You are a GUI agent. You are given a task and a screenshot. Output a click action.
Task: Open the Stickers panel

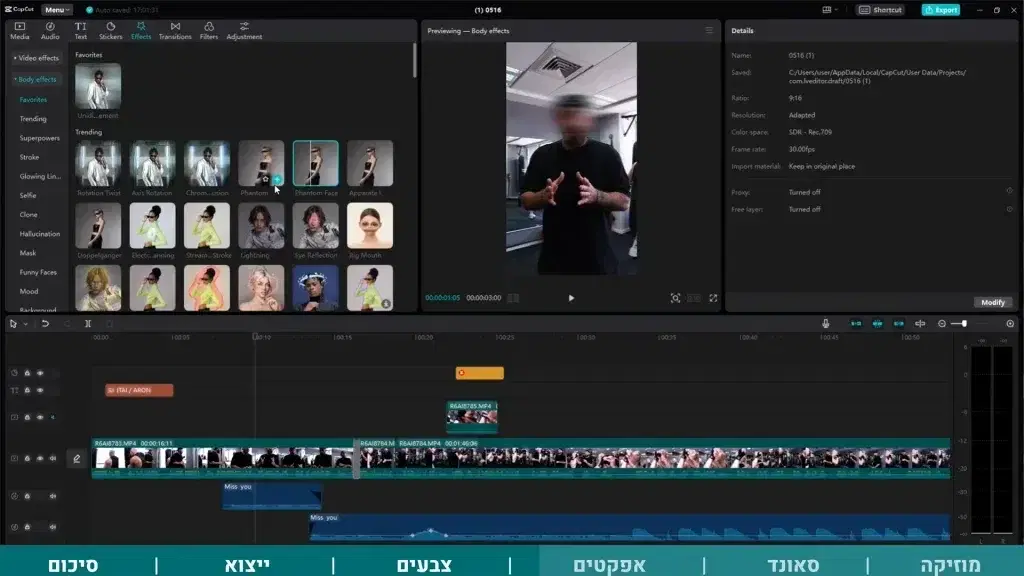click(110, 30)
